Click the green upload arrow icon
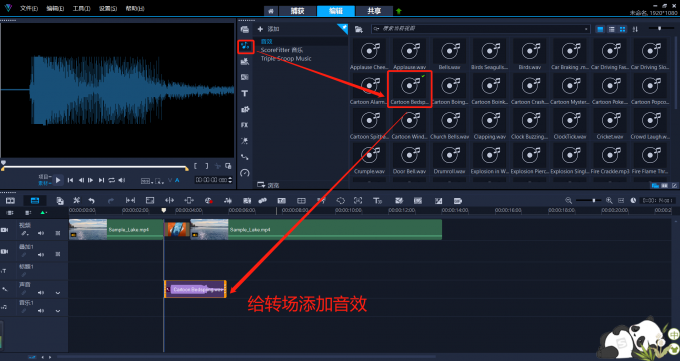The height and width of the screenshot is (361, 680). point(399,11)
